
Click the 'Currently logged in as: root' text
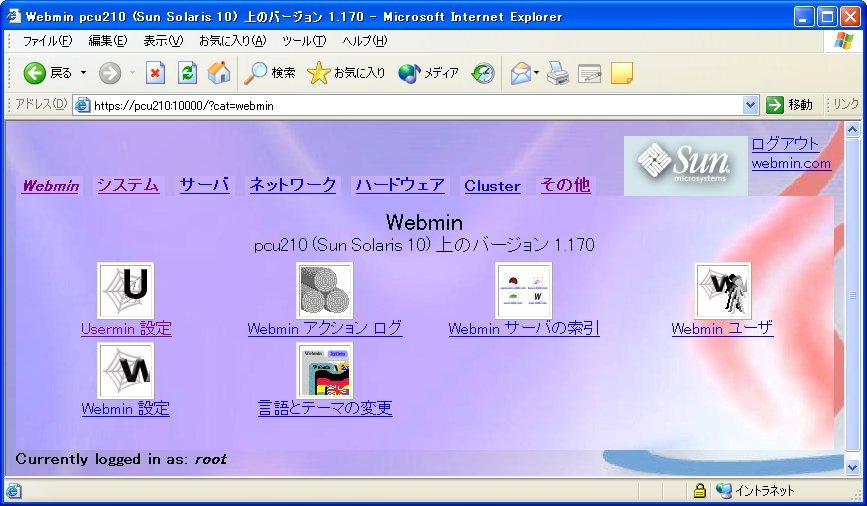pos(121,459)
